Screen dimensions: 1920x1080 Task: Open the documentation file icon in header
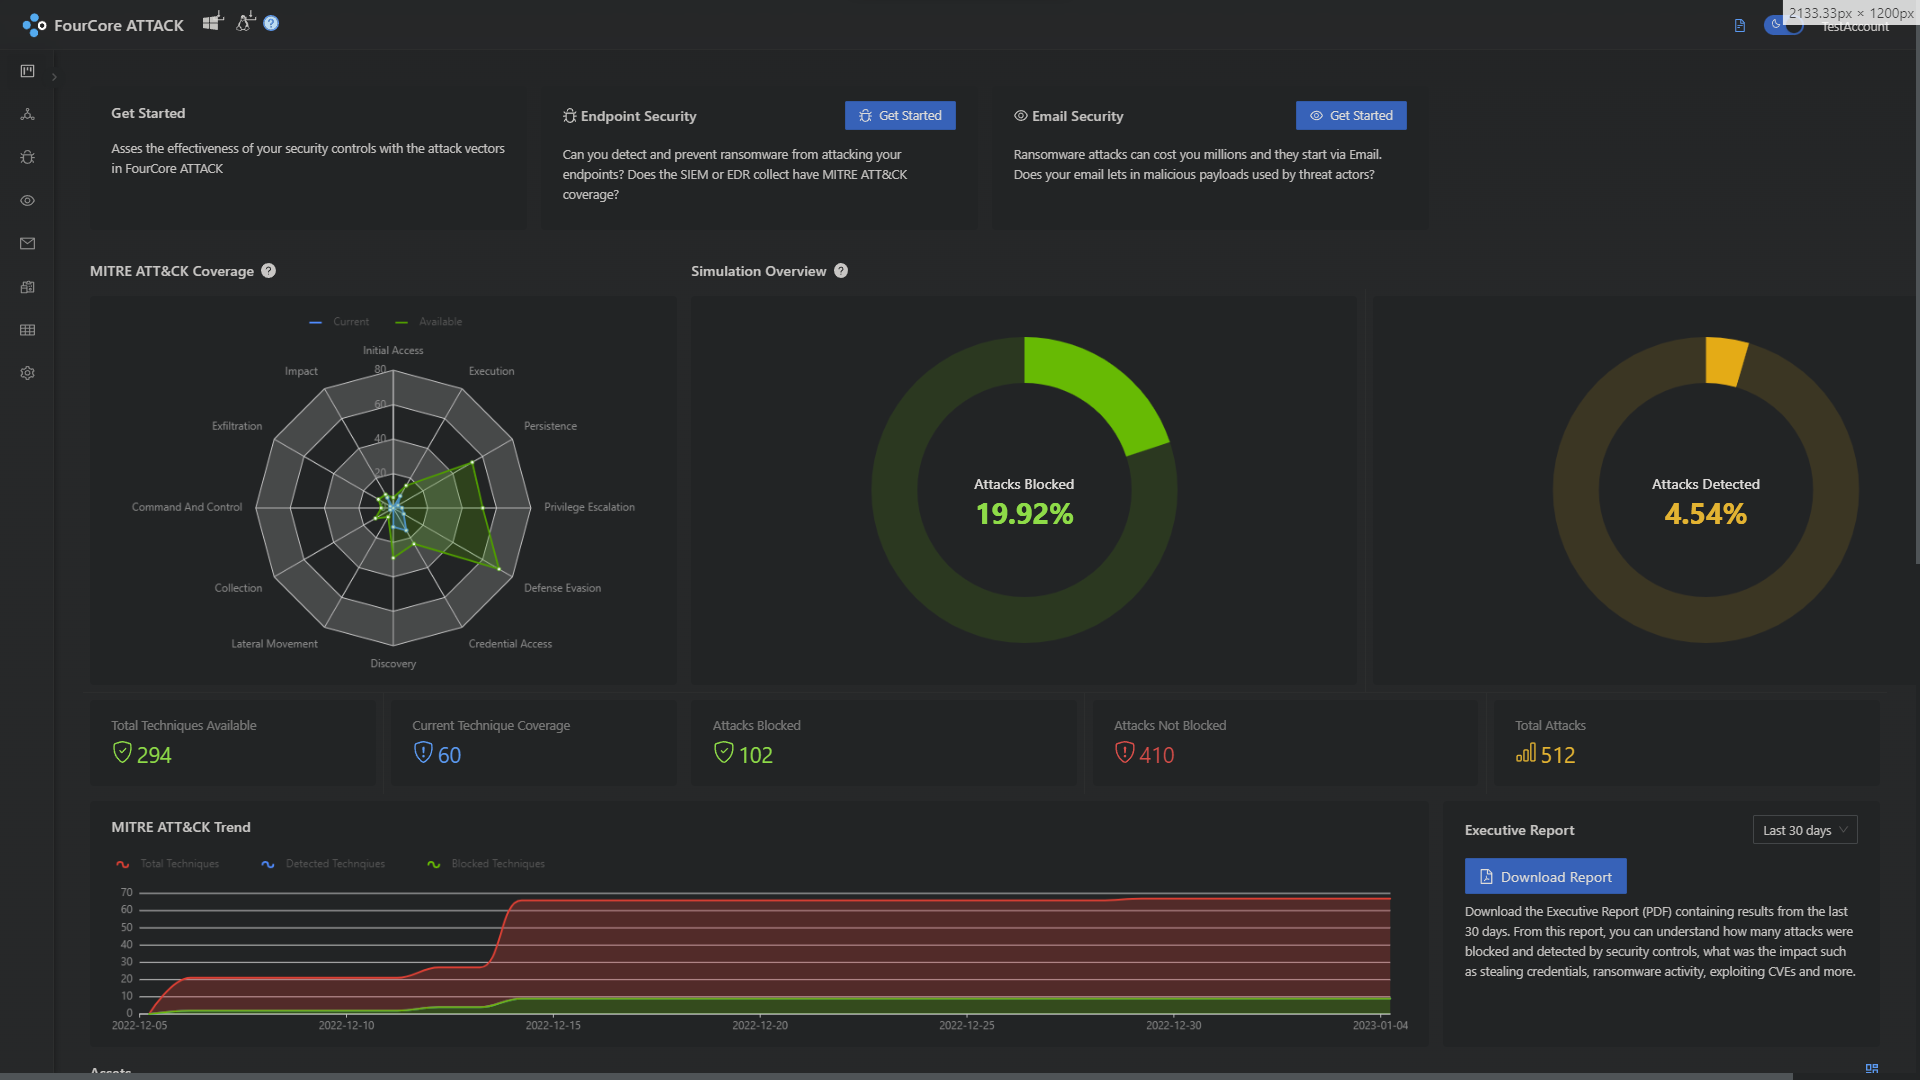pyautogui.click(x=1740, y=26)
